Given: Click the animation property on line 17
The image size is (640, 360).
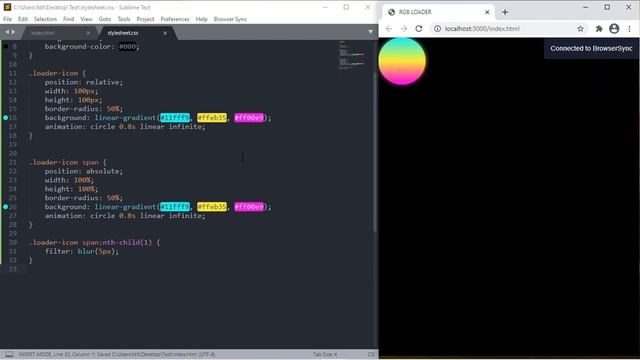Looking at the screenshot, I should (x=125, y=127).
